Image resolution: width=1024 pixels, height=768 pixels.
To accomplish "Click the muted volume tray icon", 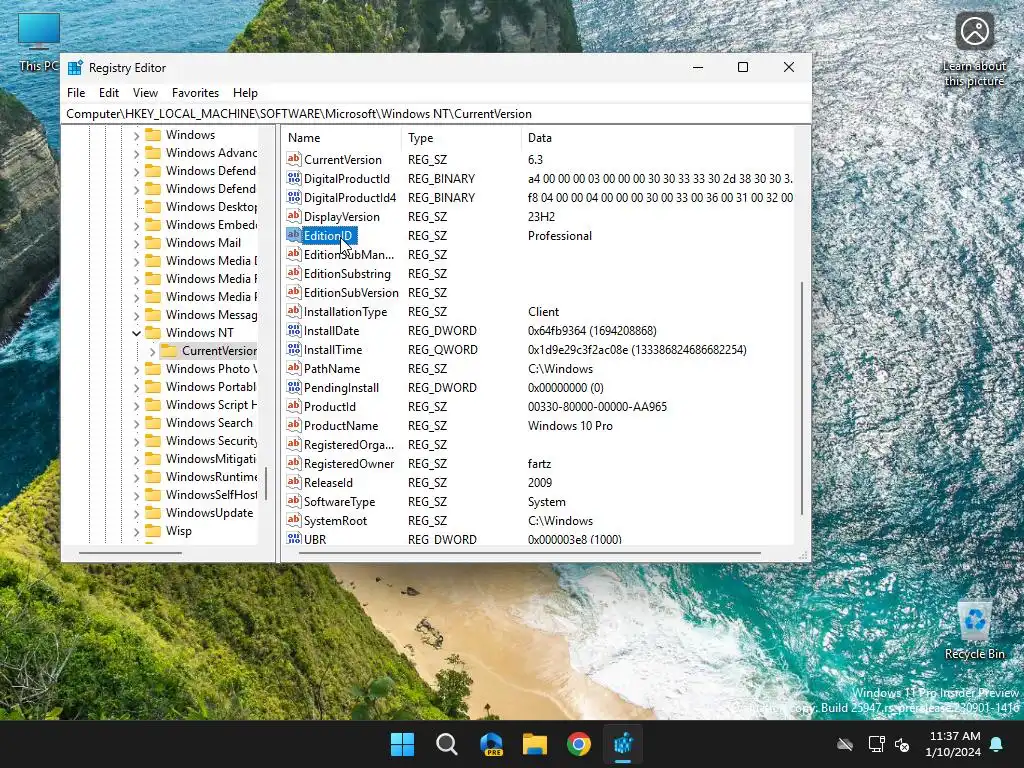I will [x=903, y=744].
